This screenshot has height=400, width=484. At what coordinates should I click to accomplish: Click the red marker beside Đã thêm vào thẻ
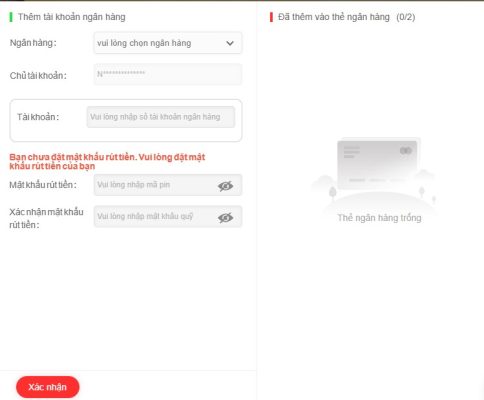tap(271, 17)
